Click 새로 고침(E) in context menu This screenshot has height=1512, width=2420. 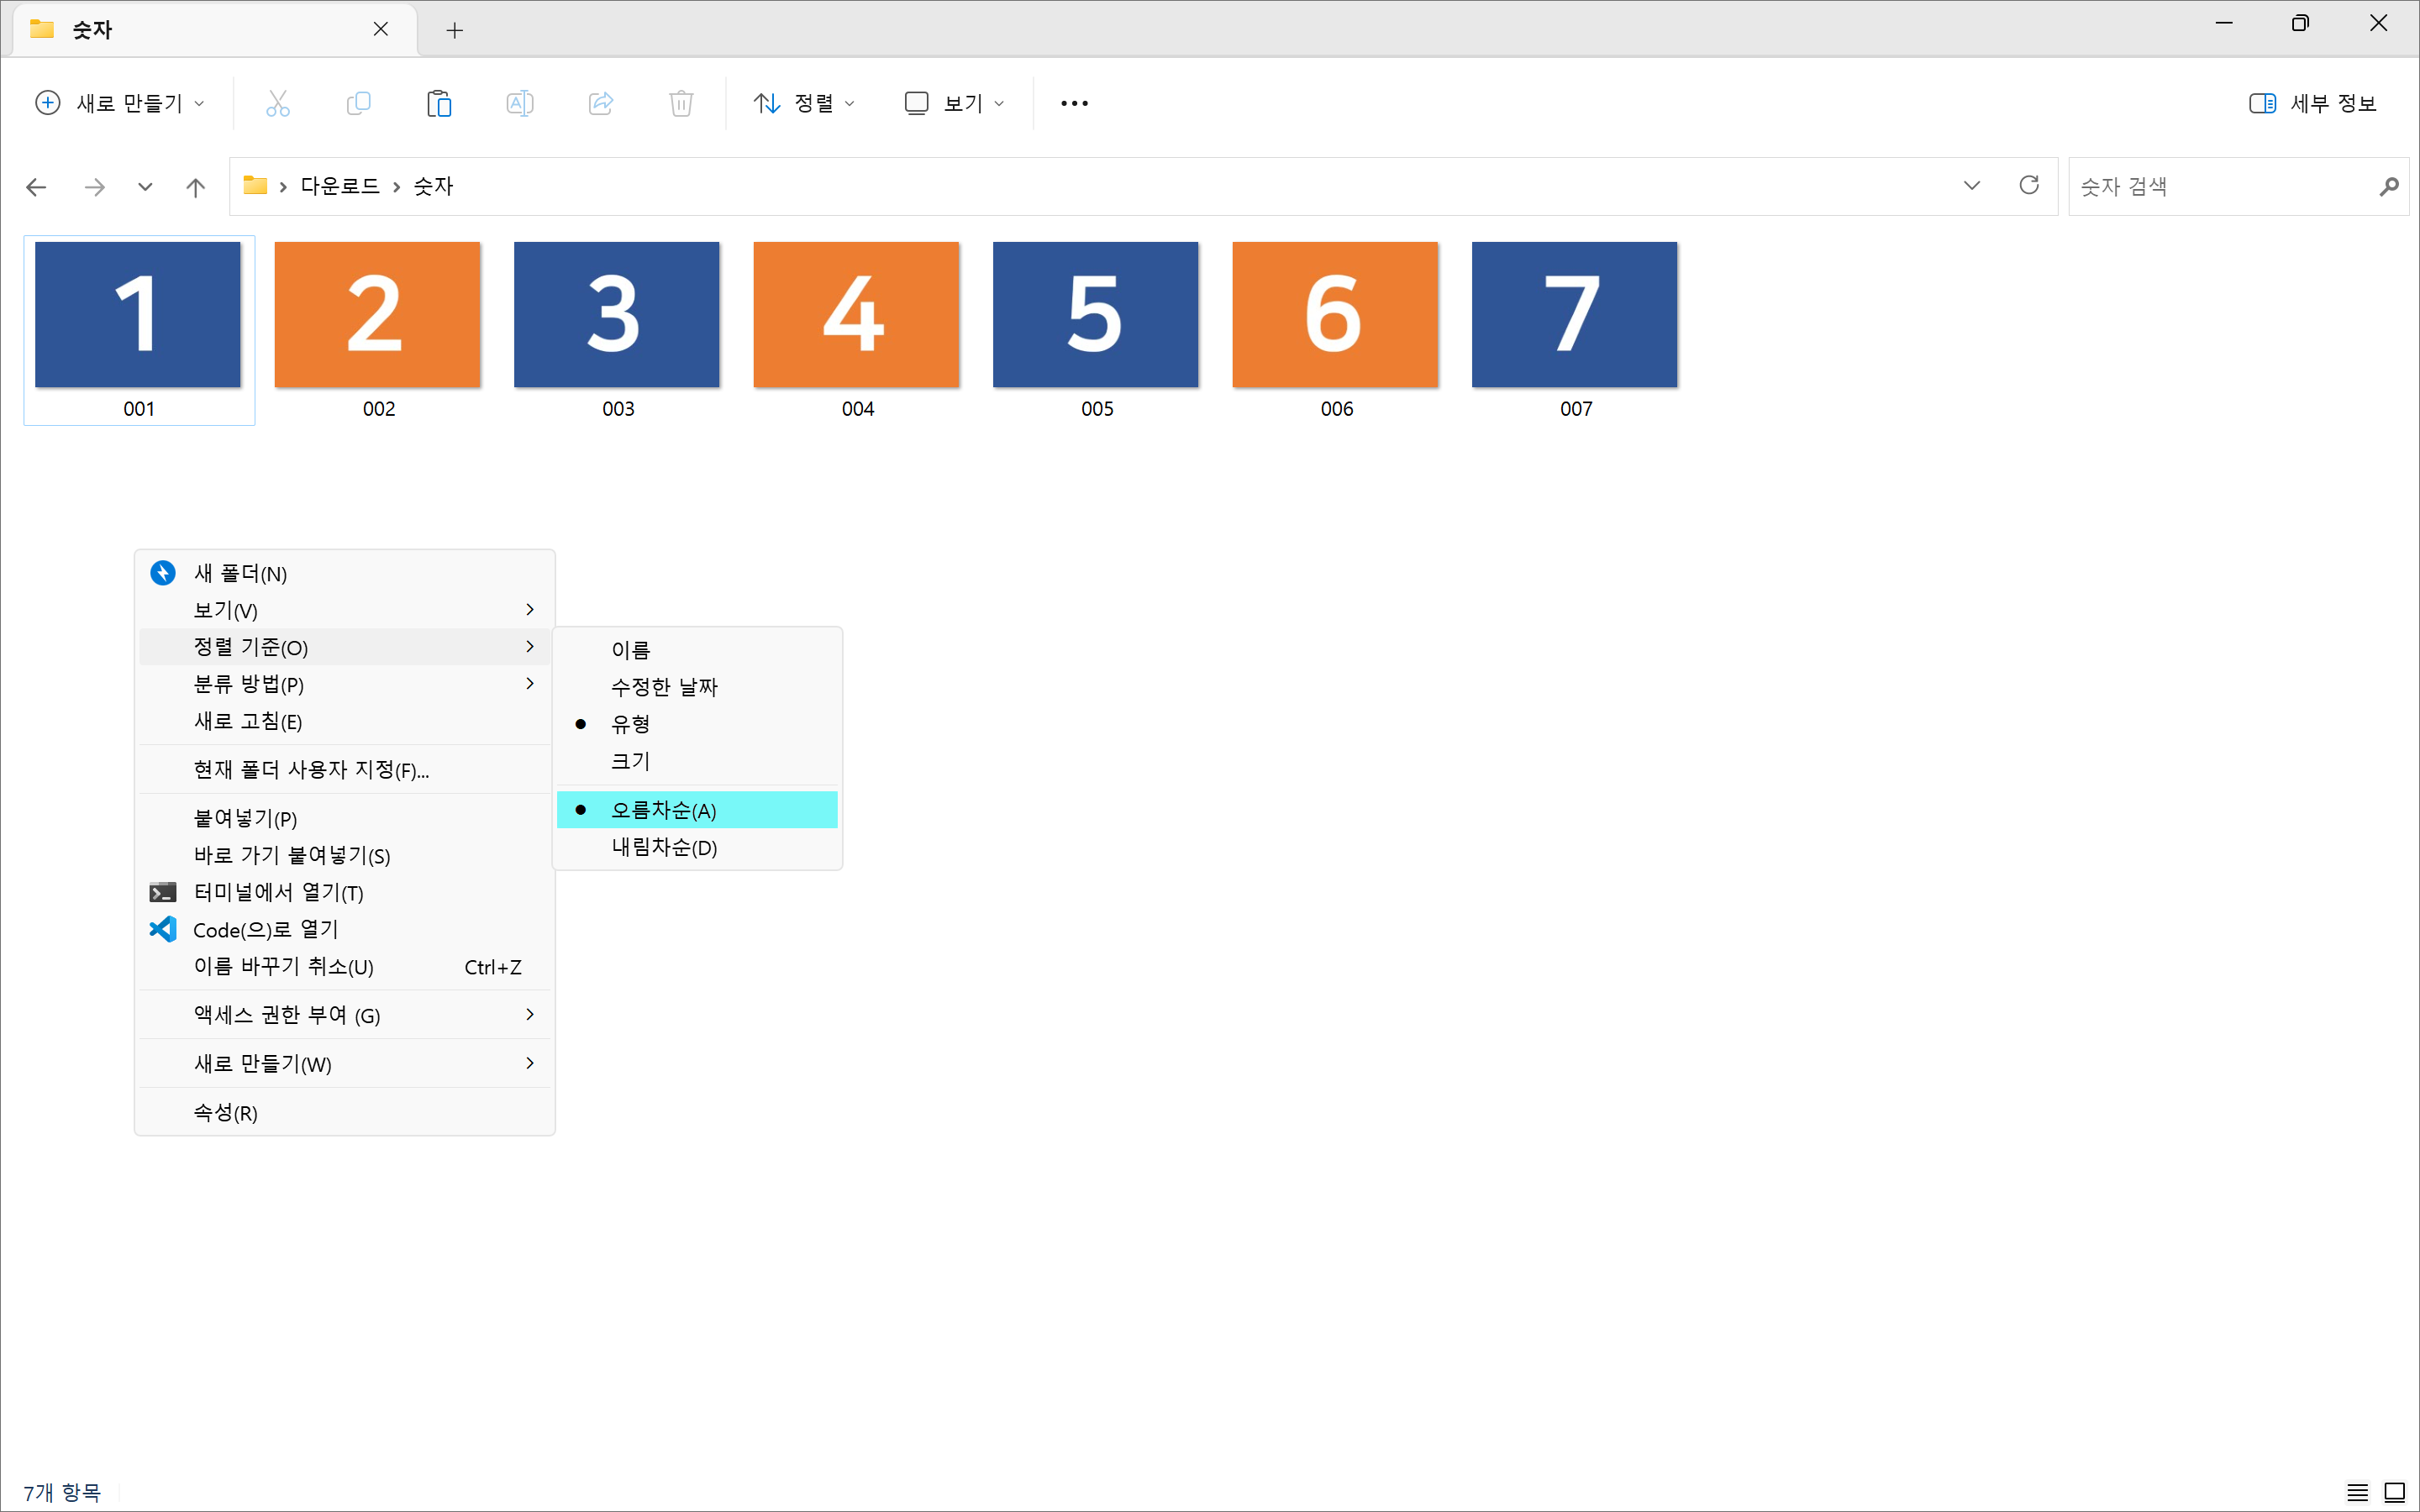[x=248, y=721]
